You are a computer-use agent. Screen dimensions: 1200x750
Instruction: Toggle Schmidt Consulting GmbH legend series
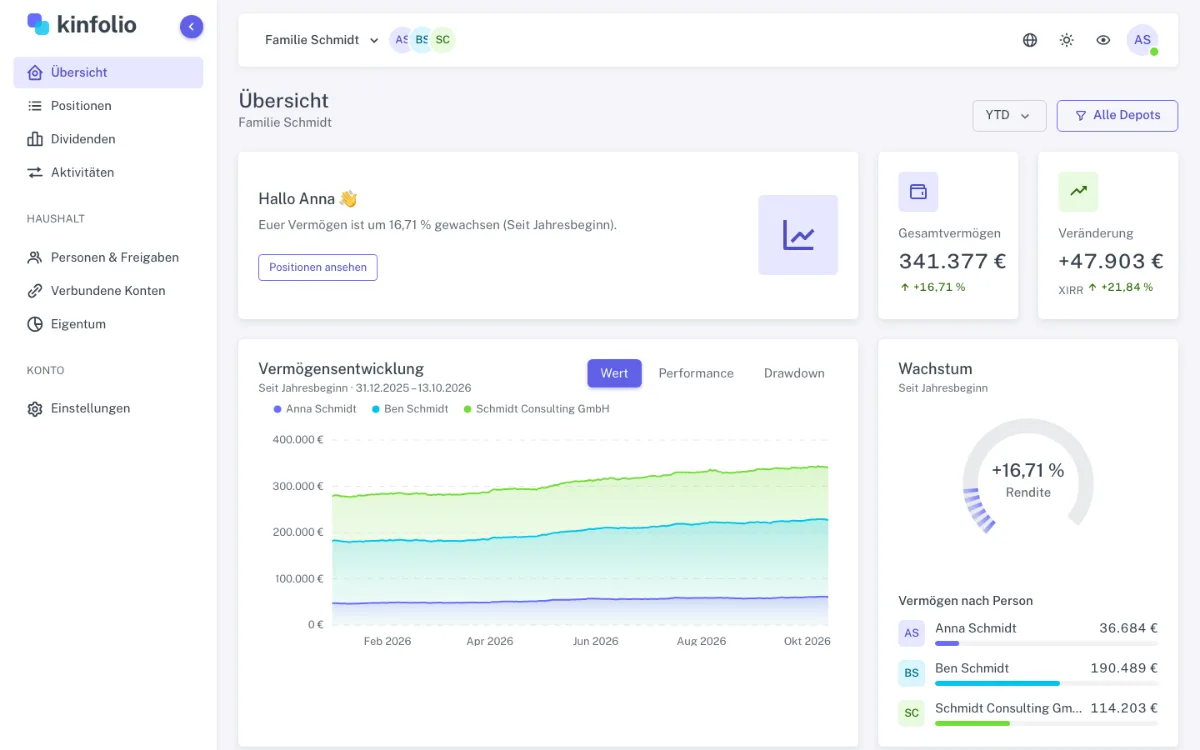pos(536,409)
